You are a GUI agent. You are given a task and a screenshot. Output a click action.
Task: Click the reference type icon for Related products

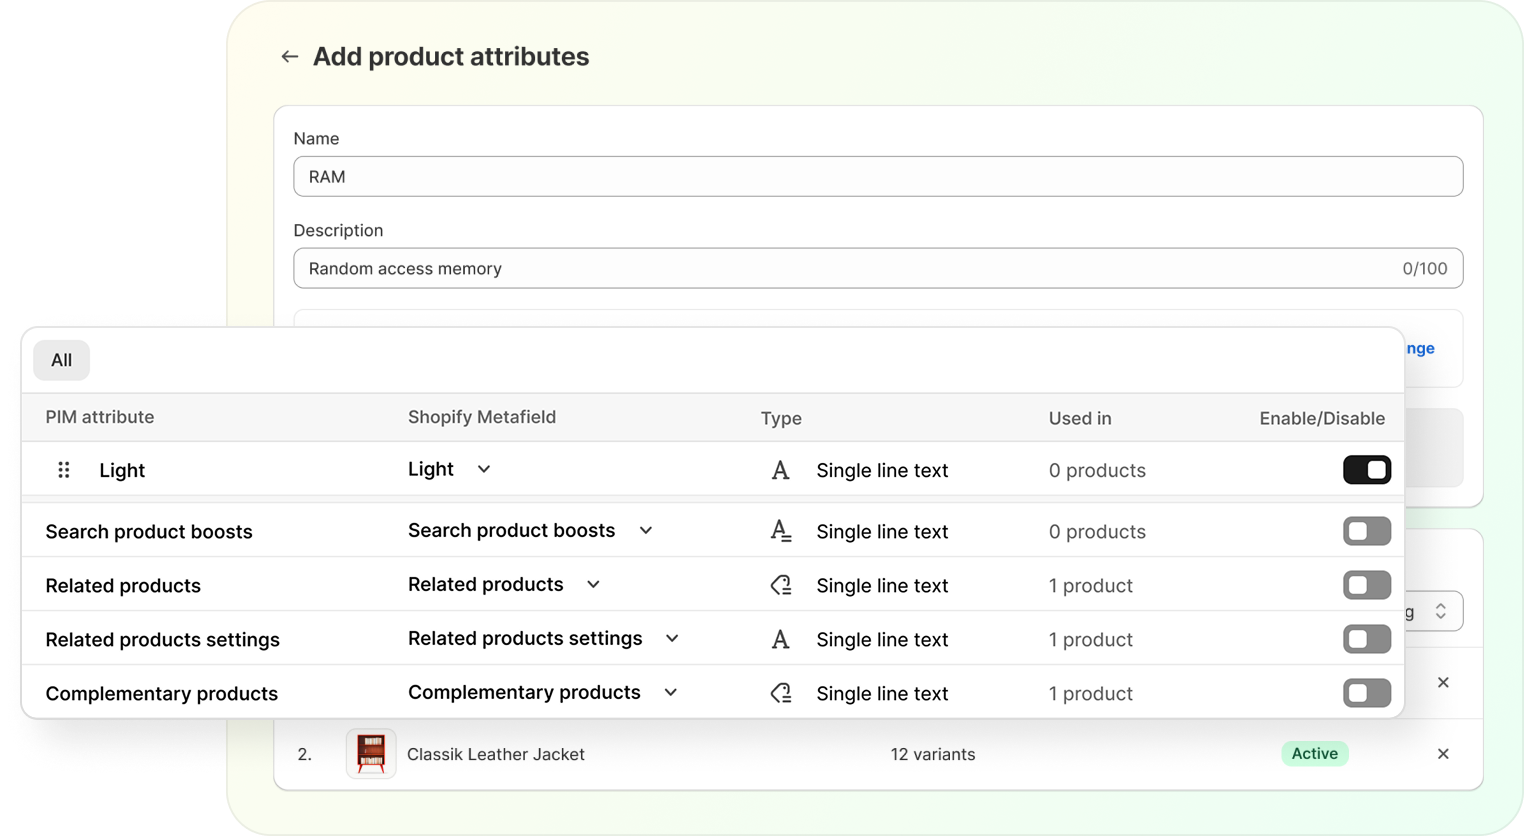pos(780,586)
